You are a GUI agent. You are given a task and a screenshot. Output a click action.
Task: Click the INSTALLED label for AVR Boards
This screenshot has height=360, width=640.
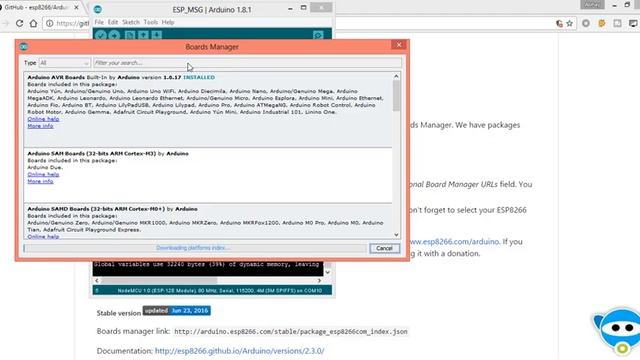pyautogui.click(x=199, y=77)
